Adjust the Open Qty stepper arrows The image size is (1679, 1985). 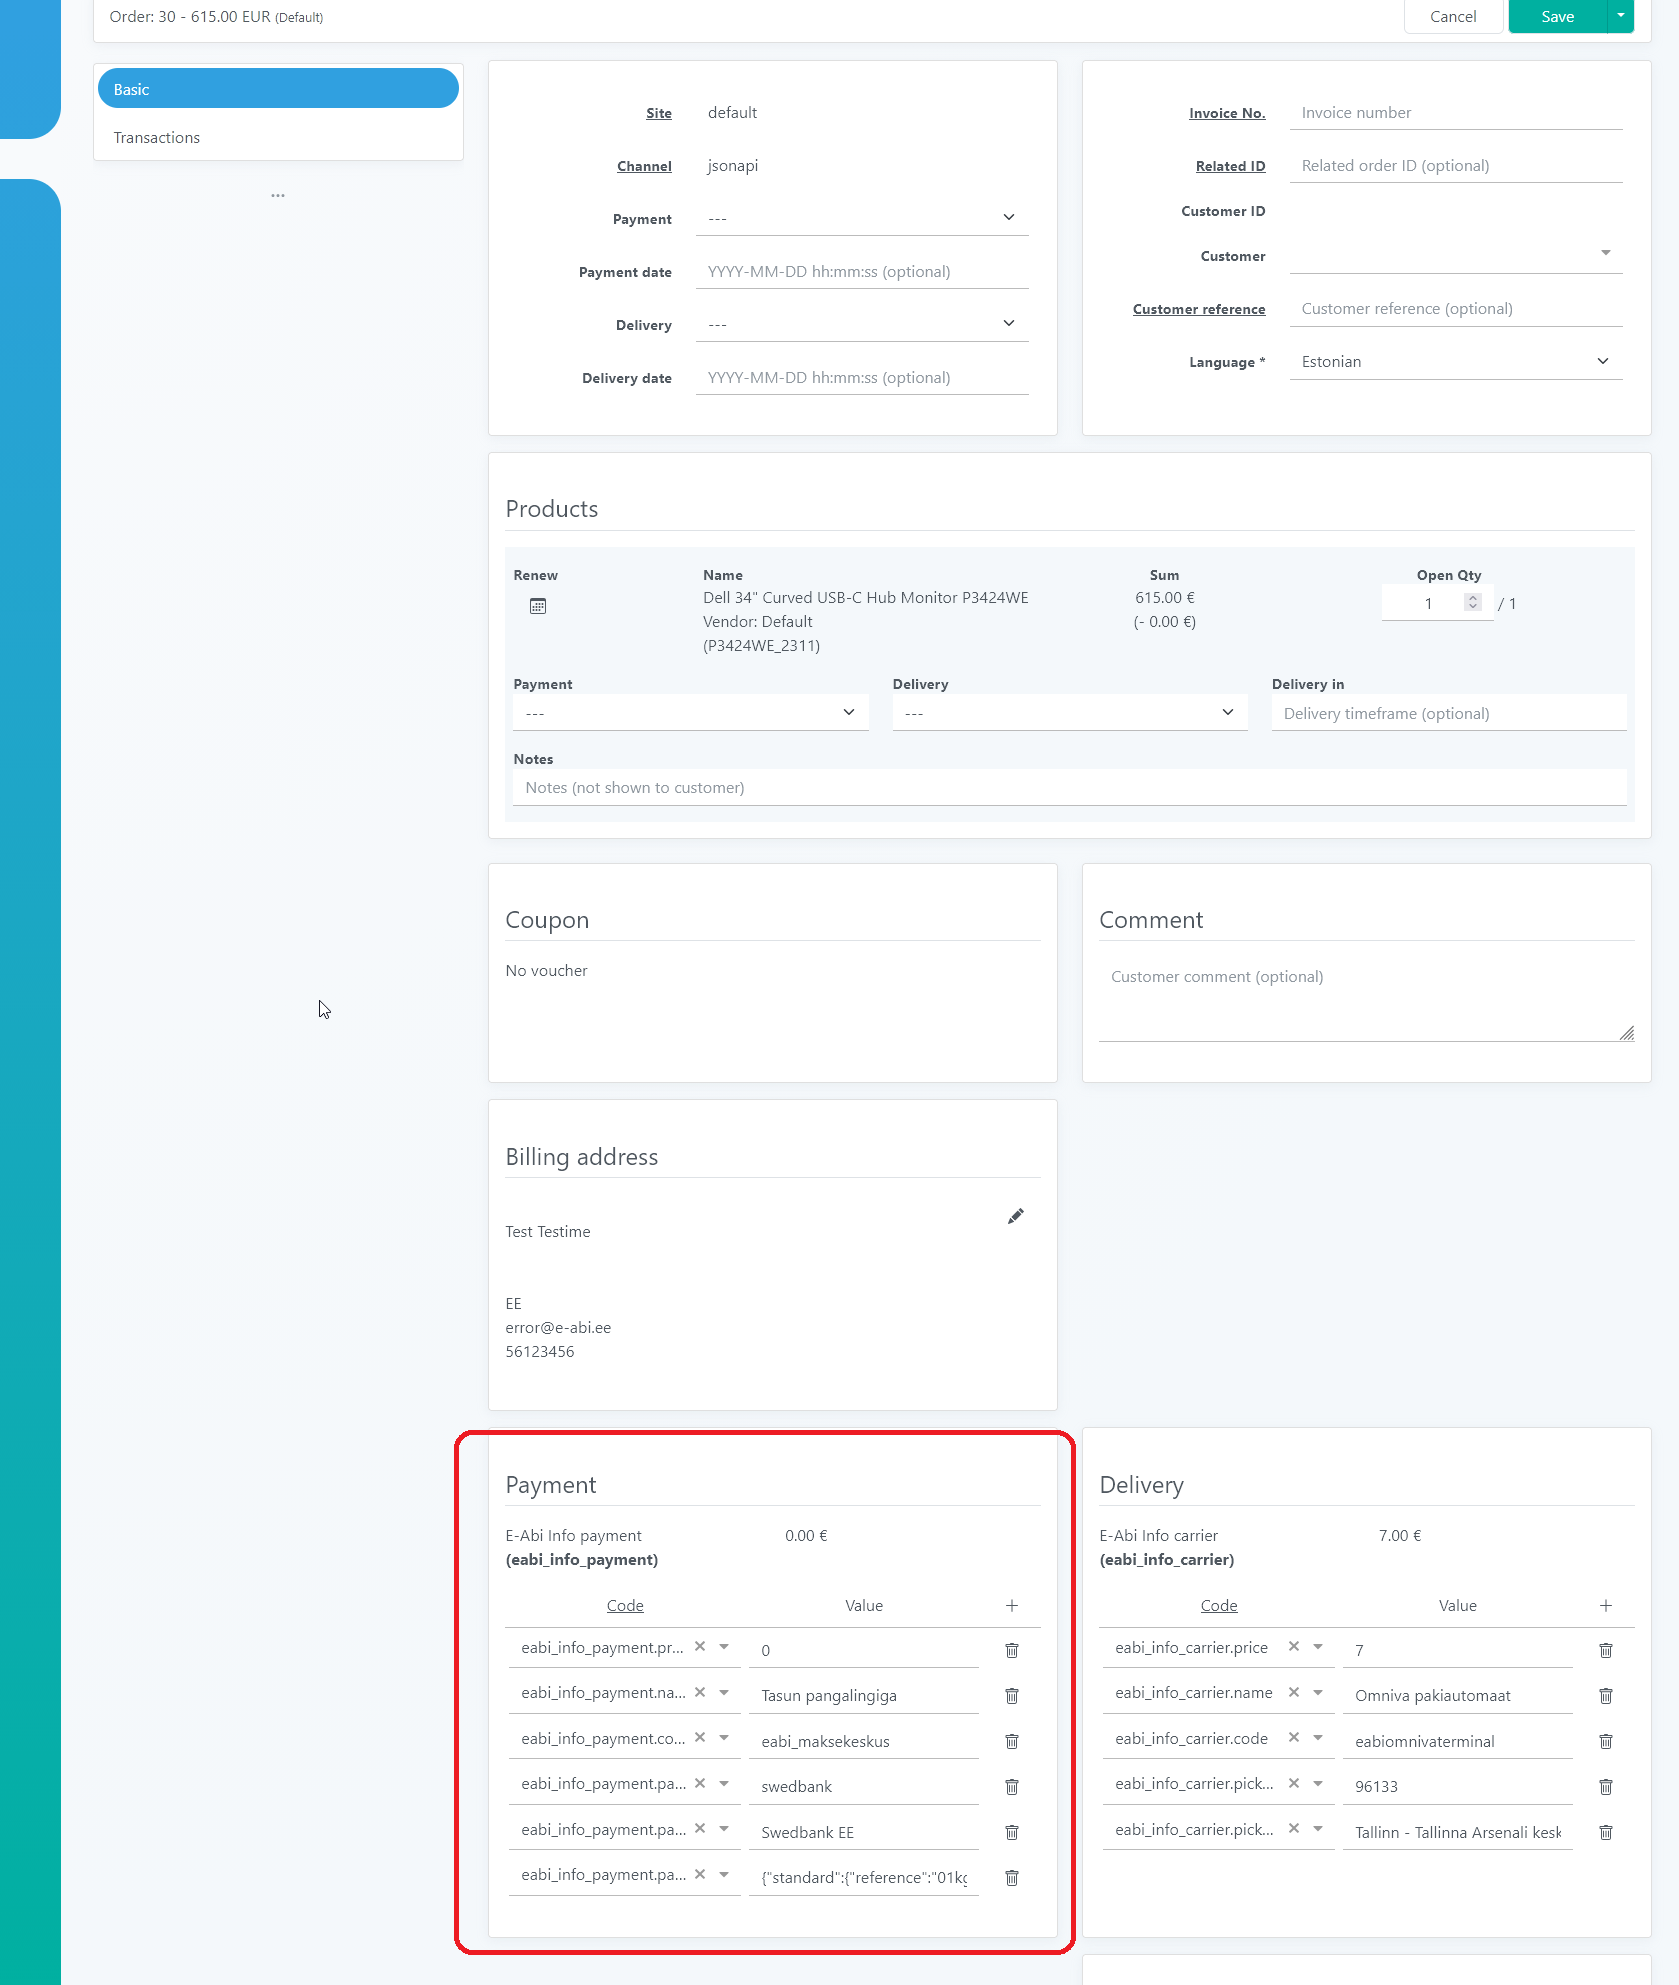[x=1472, y=602]
